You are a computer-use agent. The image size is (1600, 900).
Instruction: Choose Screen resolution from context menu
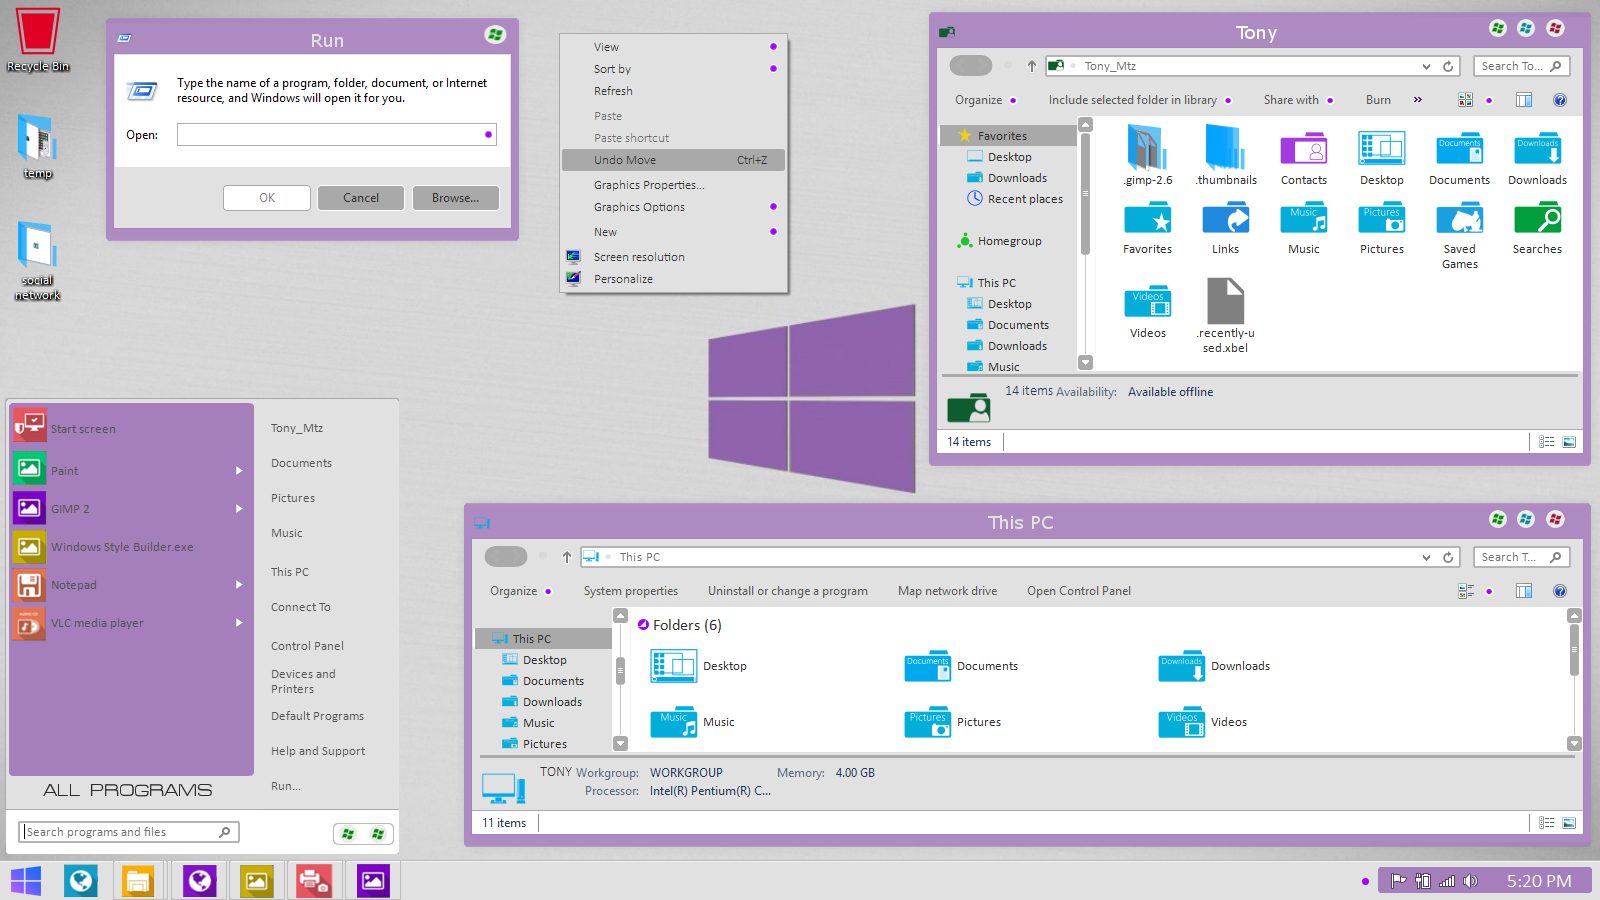pyautogui.click(x=674, y=257)
